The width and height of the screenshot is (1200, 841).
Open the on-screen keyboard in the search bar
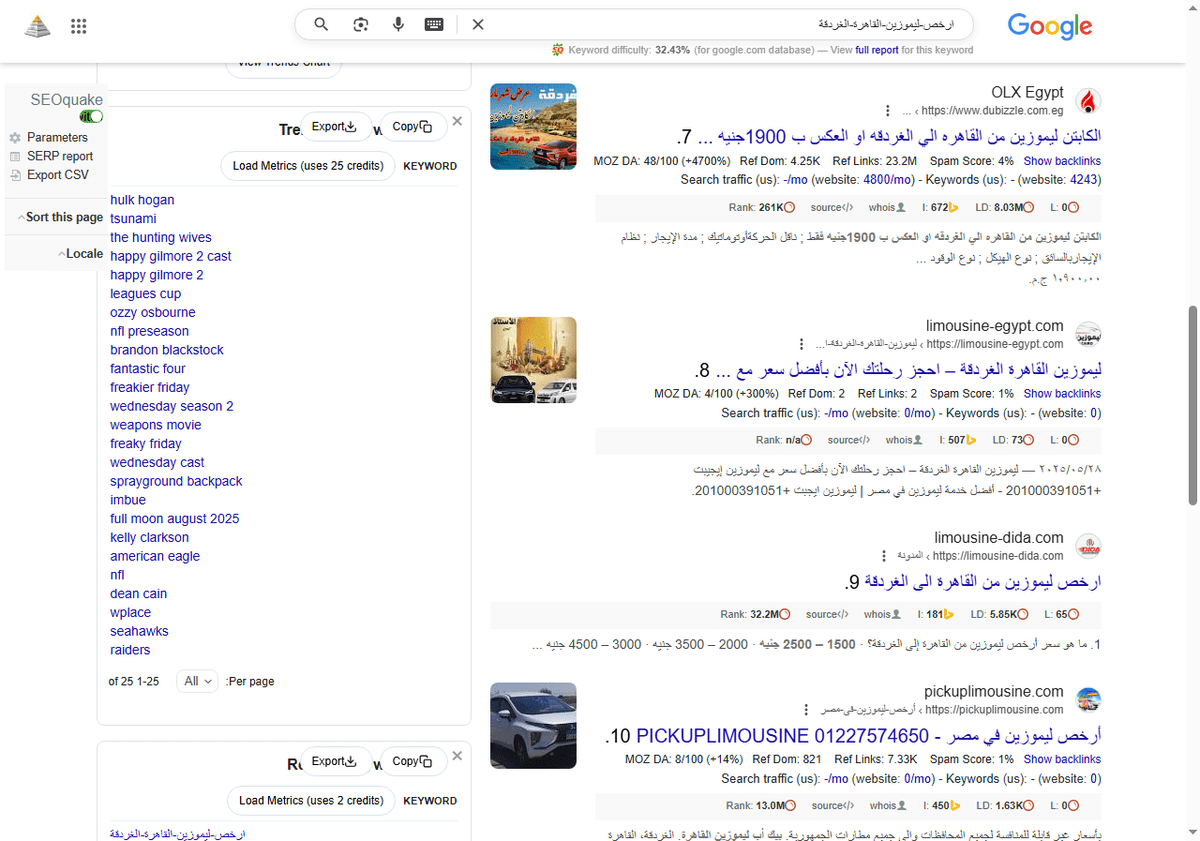click(x=434, y=24)
